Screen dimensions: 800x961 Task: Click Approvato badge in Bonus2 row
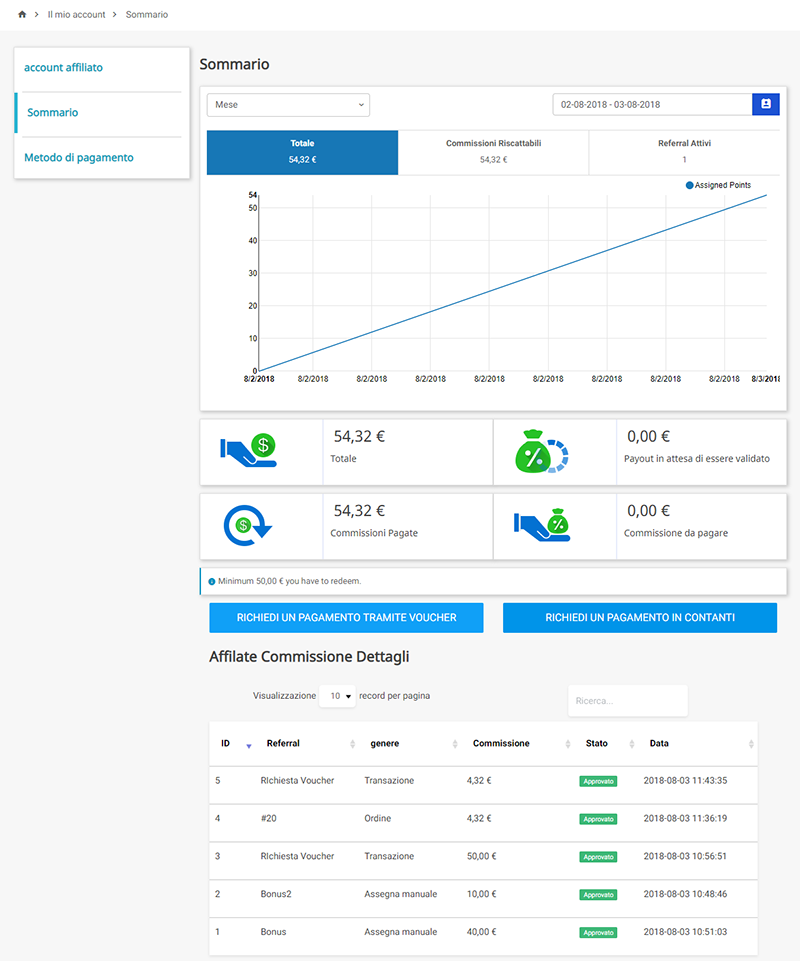pyautogui.click(x=598, y=895)
